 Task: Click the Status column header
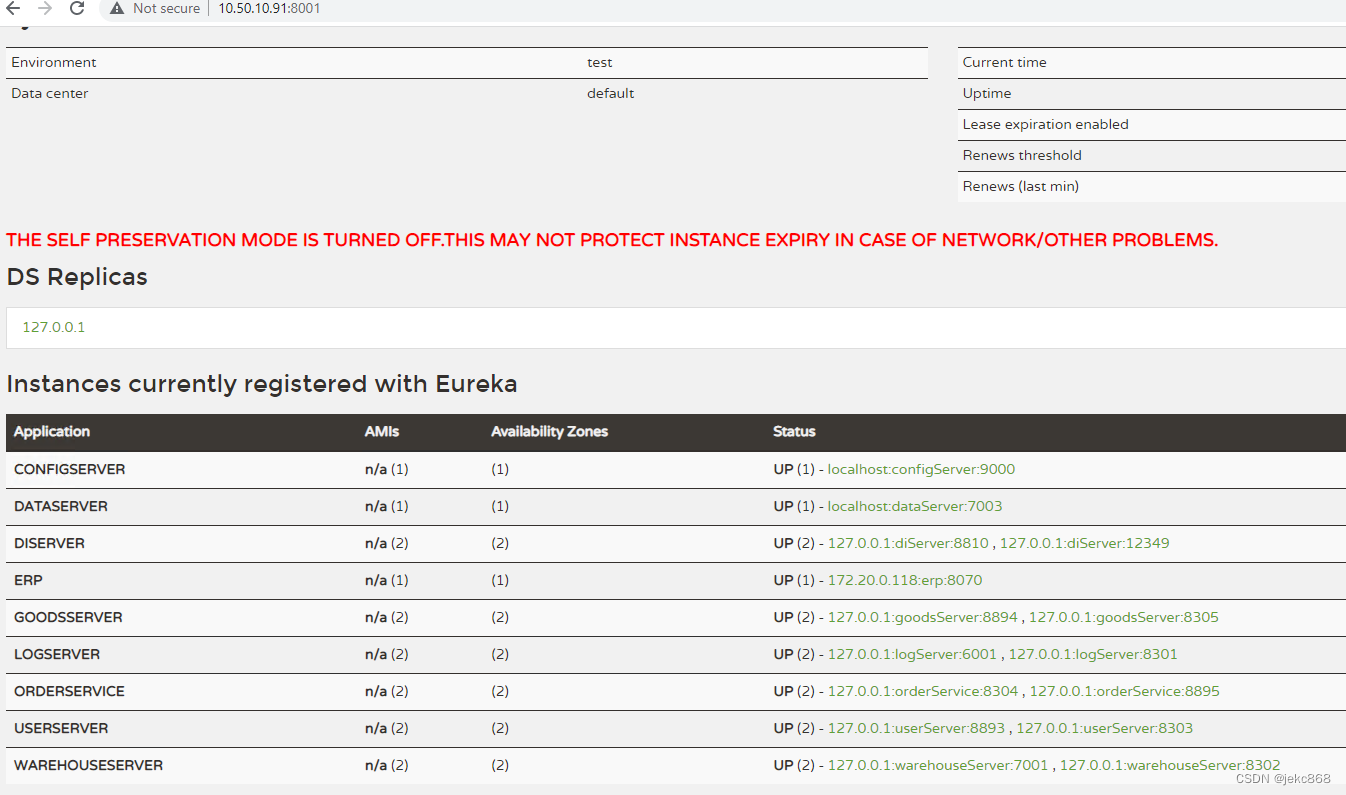pos(794,432)
